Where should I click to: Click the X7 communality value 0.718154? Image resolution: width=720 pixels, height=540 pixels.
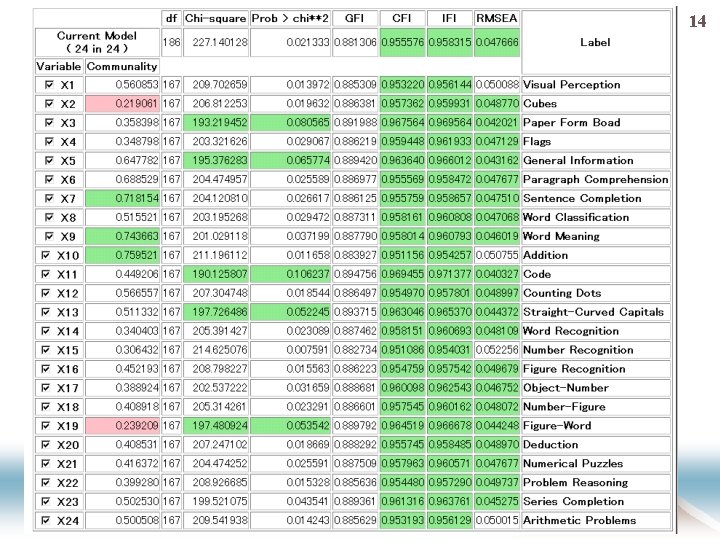122,198
